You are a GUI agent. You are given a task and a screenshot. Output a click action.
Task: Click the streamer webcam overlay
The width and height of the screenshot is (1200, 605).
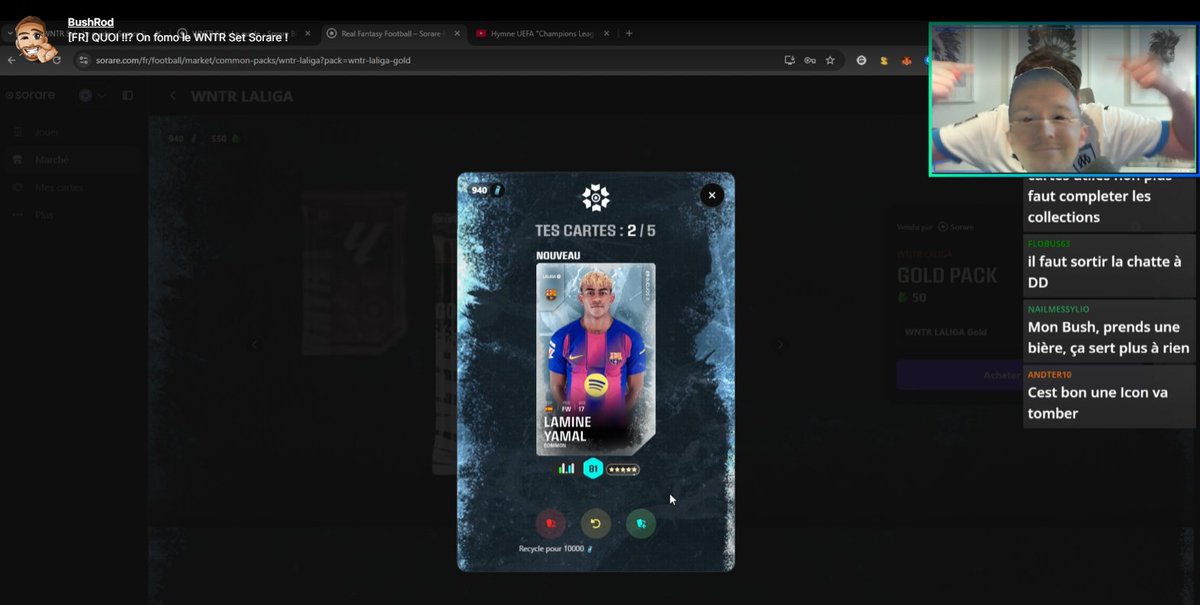coord(1063,99)
